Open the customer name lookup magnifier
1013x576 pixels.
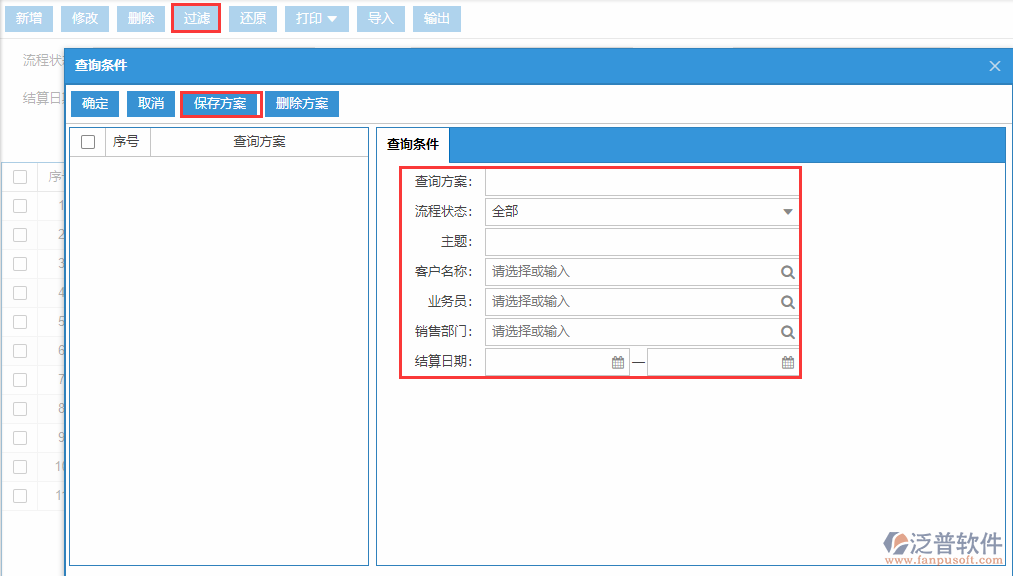tap(787, 271)
